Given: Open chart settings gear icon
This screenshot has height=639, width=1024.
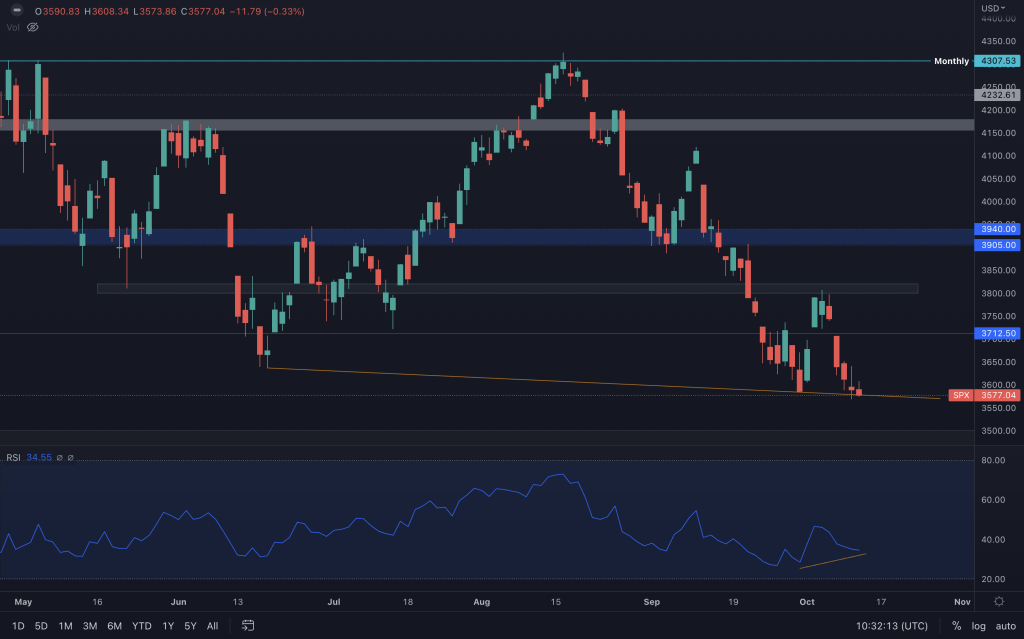Looking at the screenshot, I should (x=998, y=602).
